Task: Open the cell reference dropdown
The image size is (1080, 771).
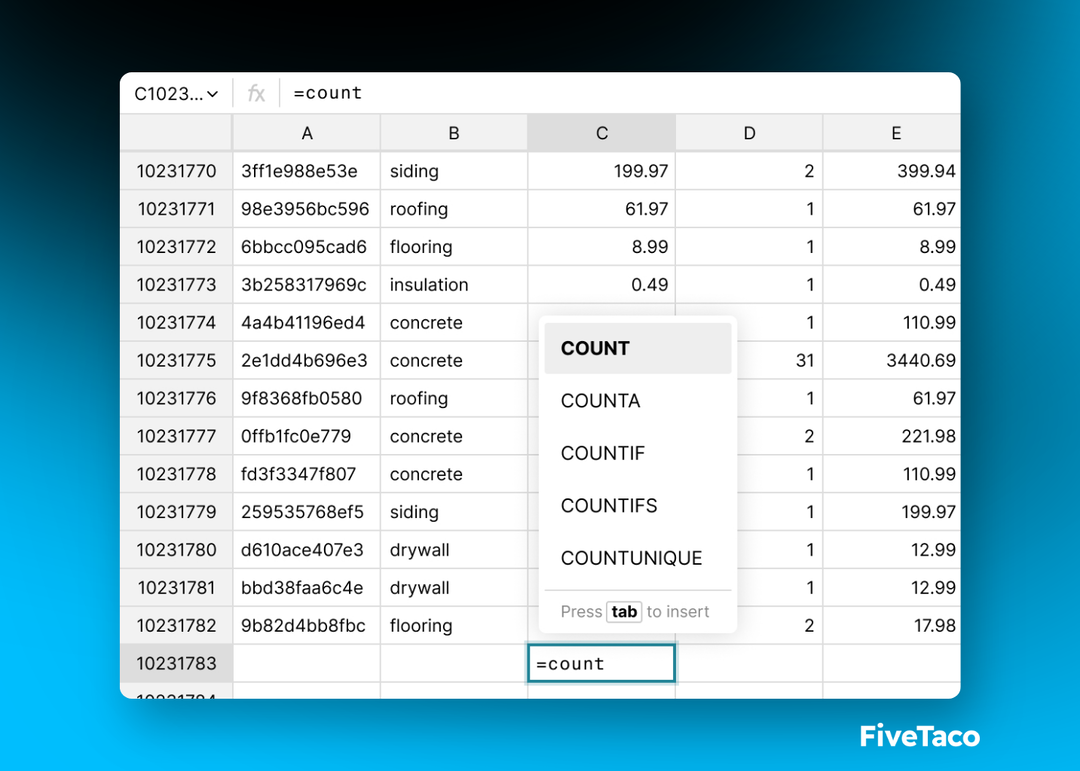Action: (176, 94)
